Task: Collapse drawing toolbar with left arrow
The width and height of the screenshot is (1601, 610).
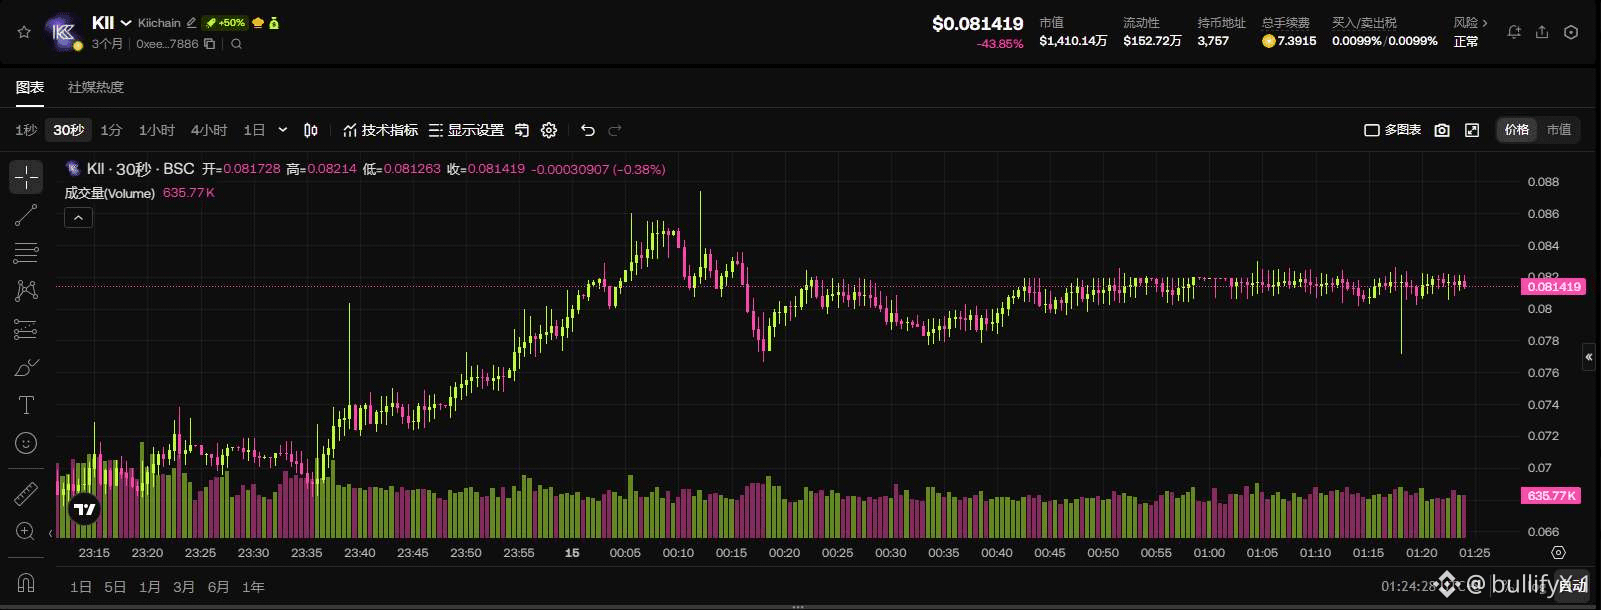Action: pos(50,534)
